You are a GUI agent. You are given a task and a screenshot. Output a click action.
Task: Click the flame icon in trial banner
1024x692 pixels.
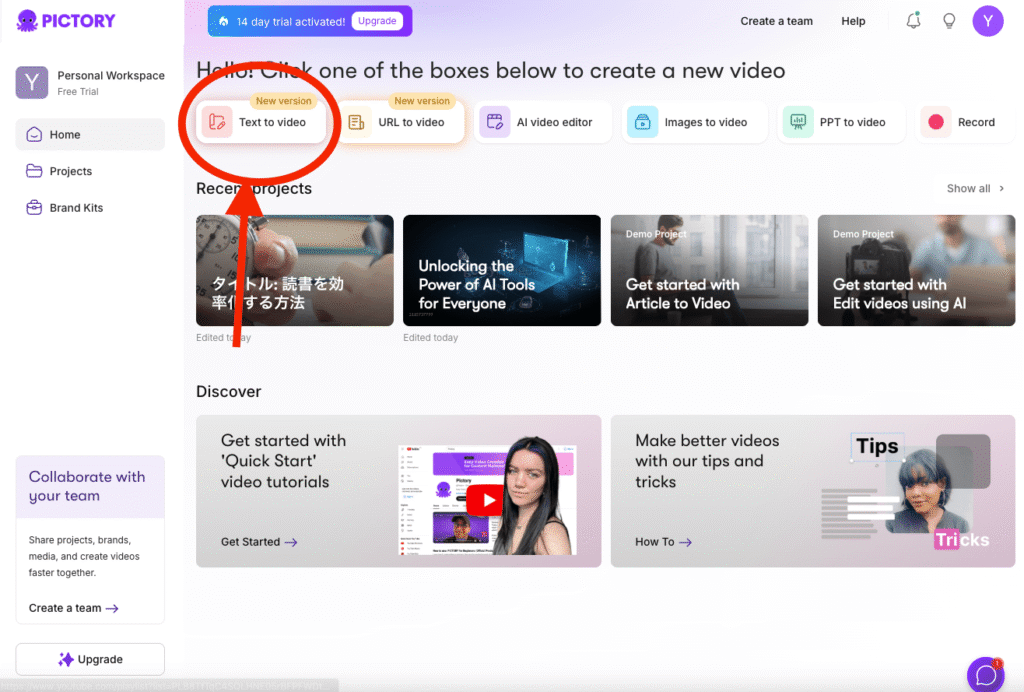tap(224, 22)
